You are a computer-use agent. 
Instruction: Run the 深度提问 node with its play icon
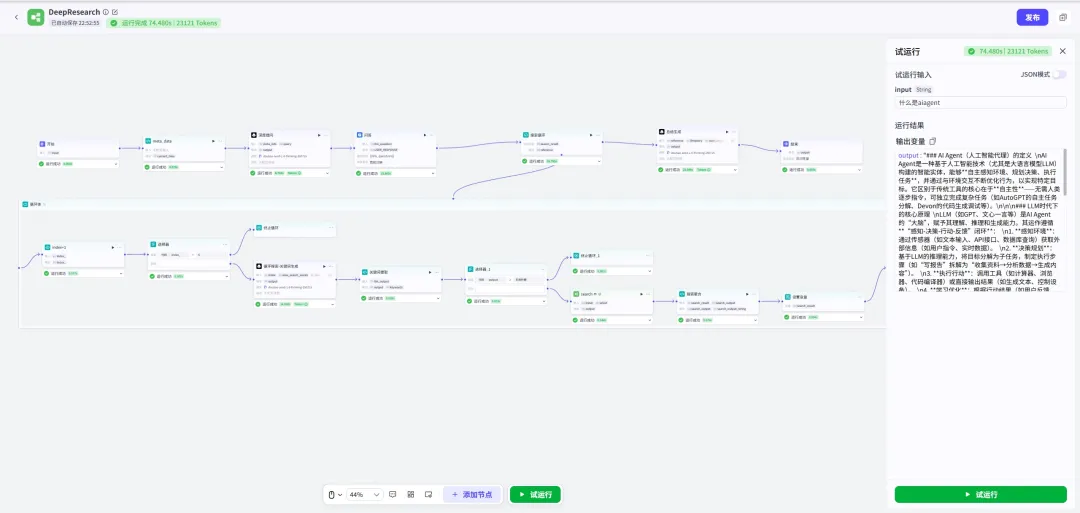coord(319,135)
